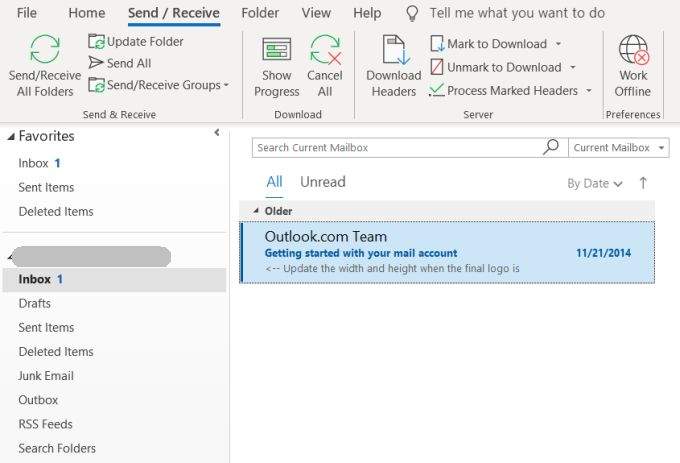Switch to the View tab
This screenshot has width=680, height=463.
316,13
